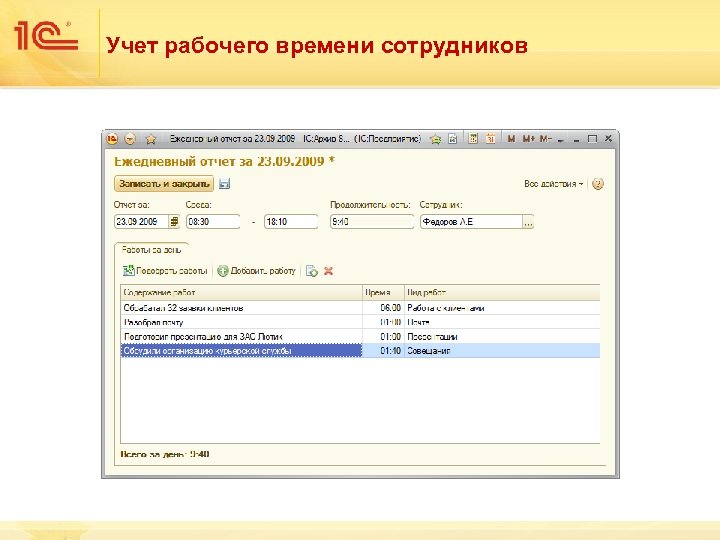Click the end time field 18:10
The height and width of the screenshot is (540, 720).
click(x=291, y=222)
